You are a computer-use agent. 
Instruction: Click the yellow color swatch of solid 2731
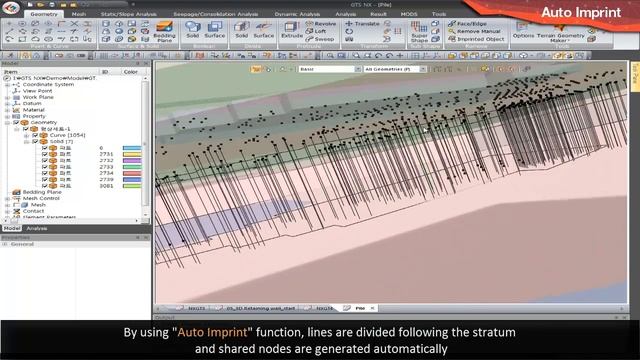tap(132, 154)
